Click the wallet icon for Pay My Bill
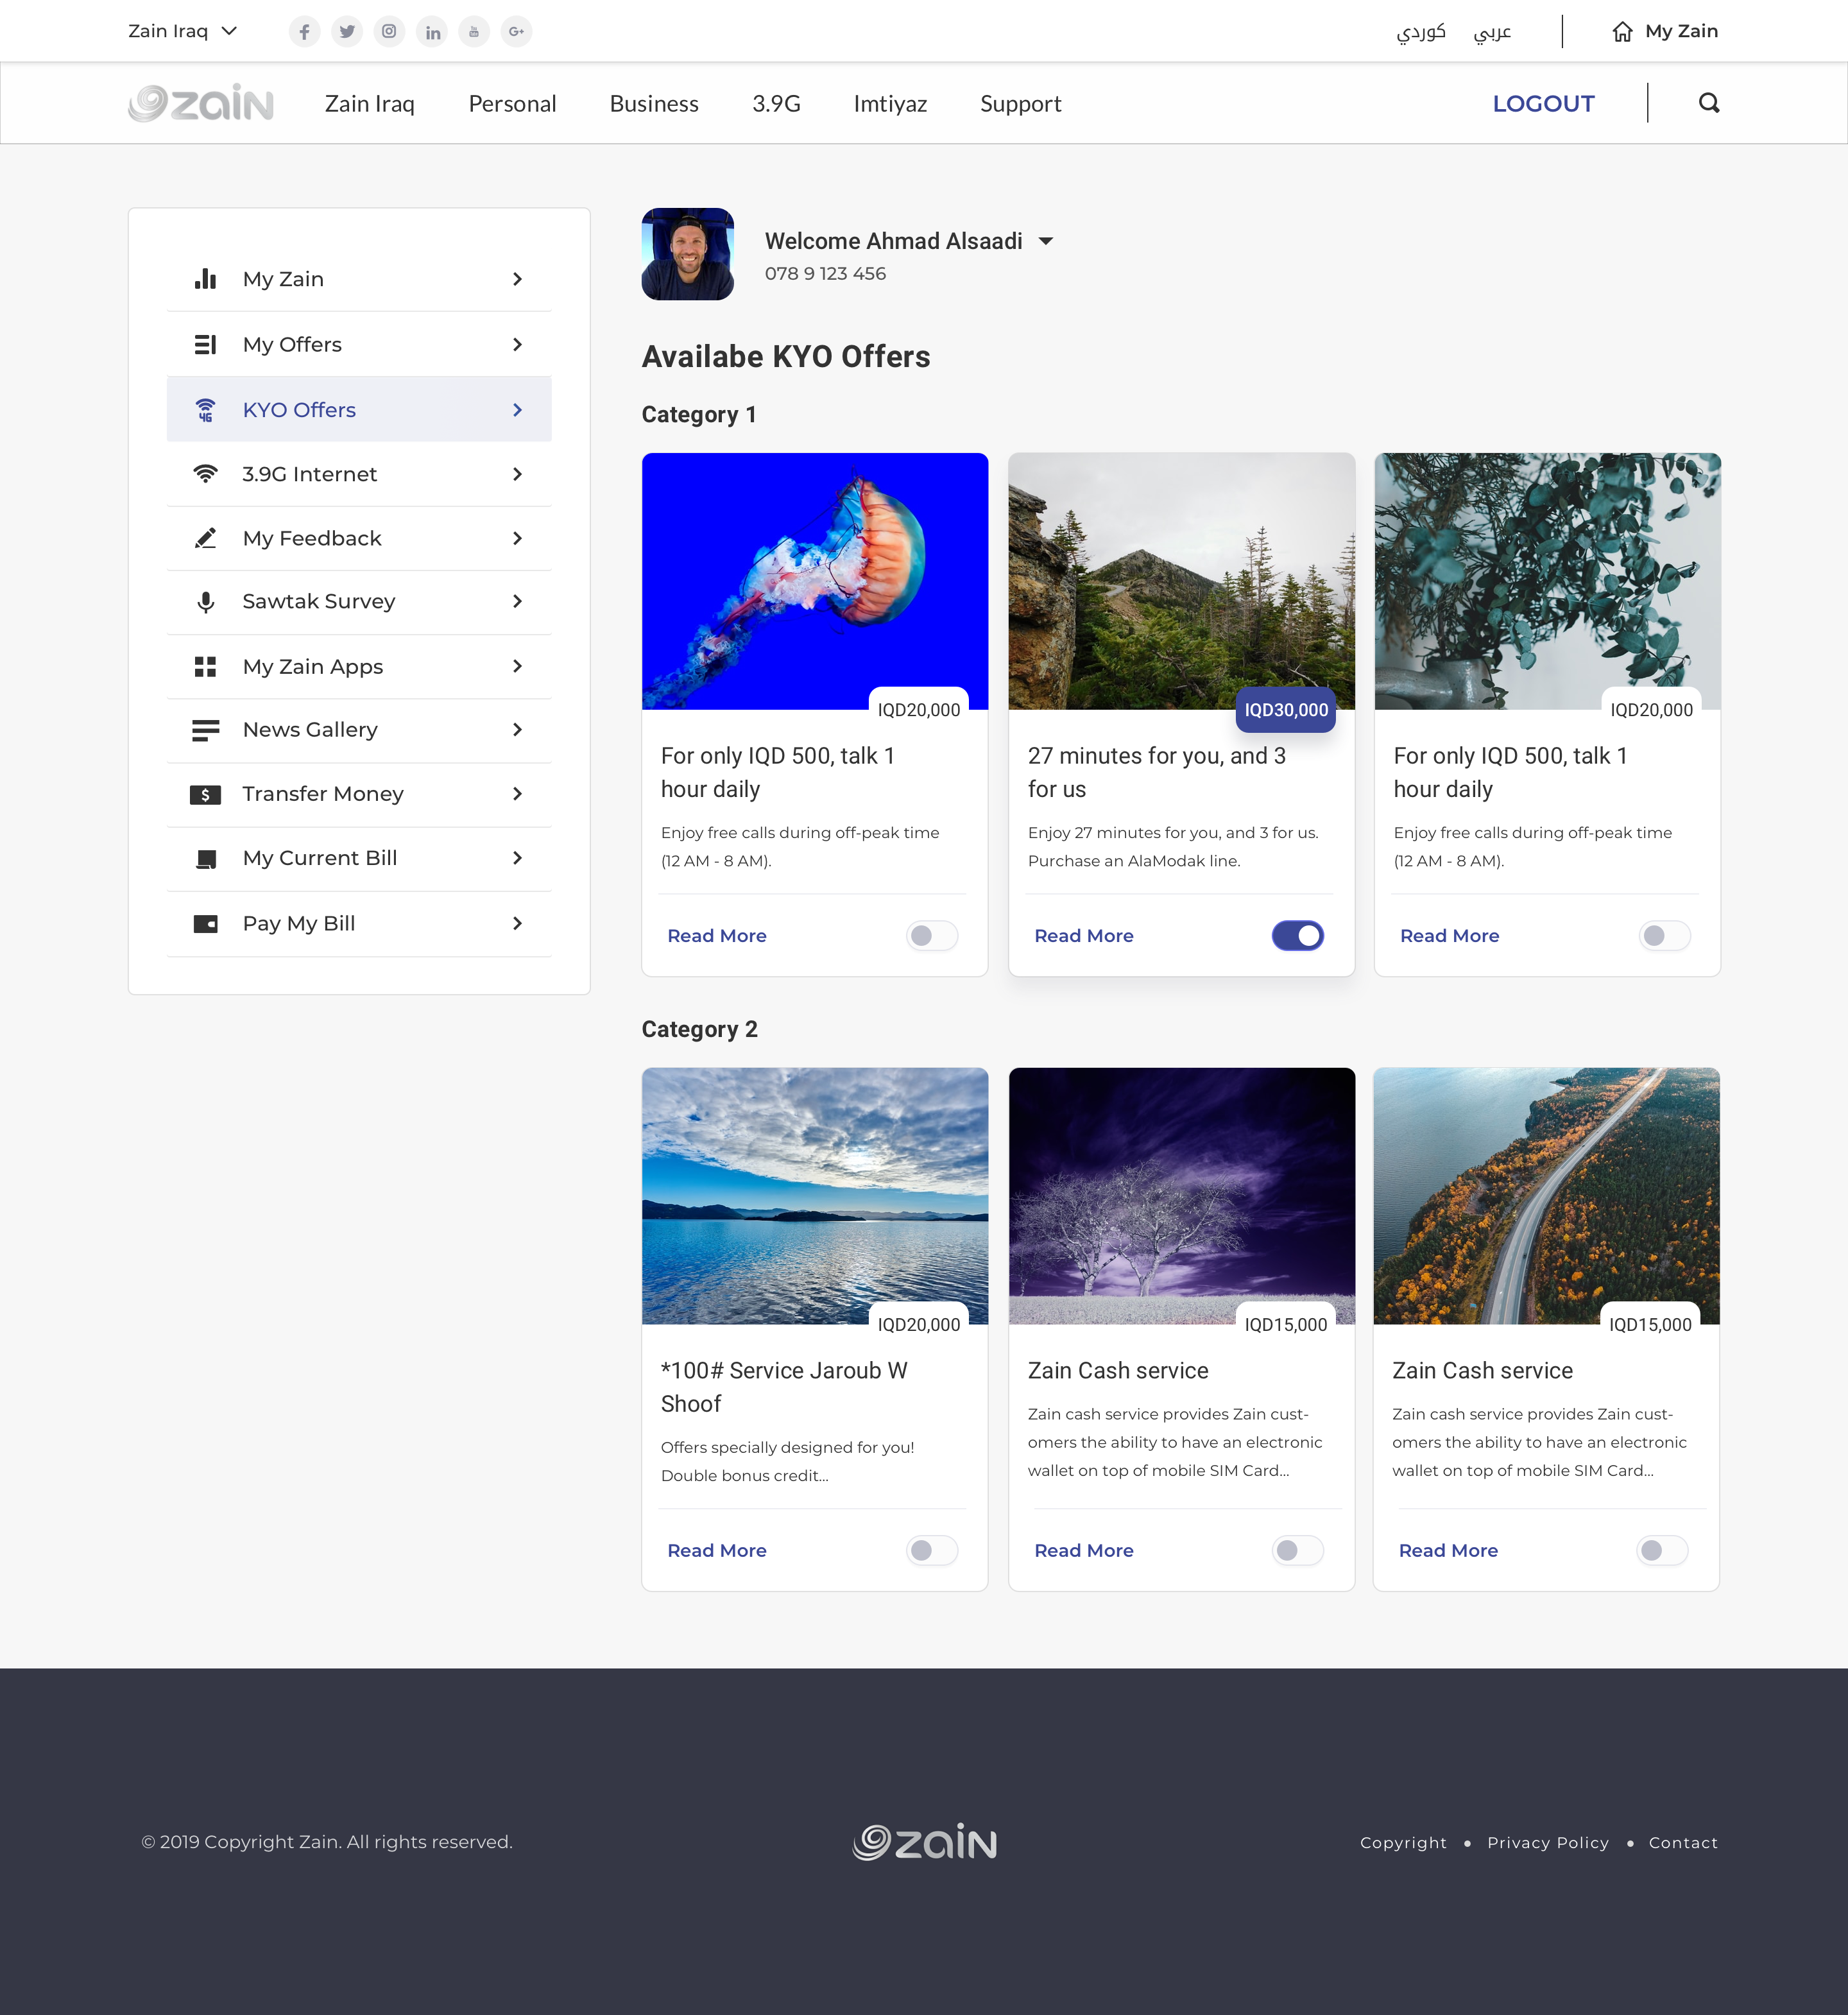Viewport: 1848px width, 2015px height. (x=205, y=924)
